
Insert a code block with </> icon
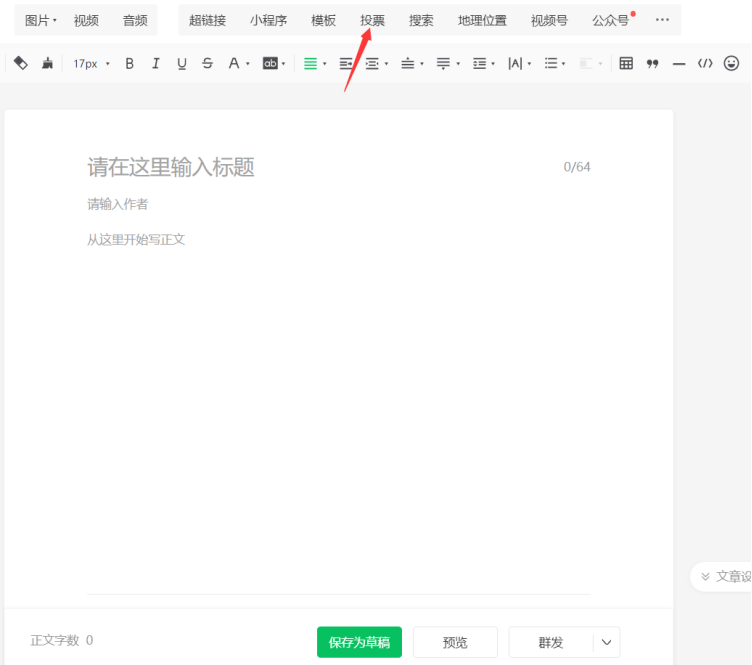tap(705, 63)
